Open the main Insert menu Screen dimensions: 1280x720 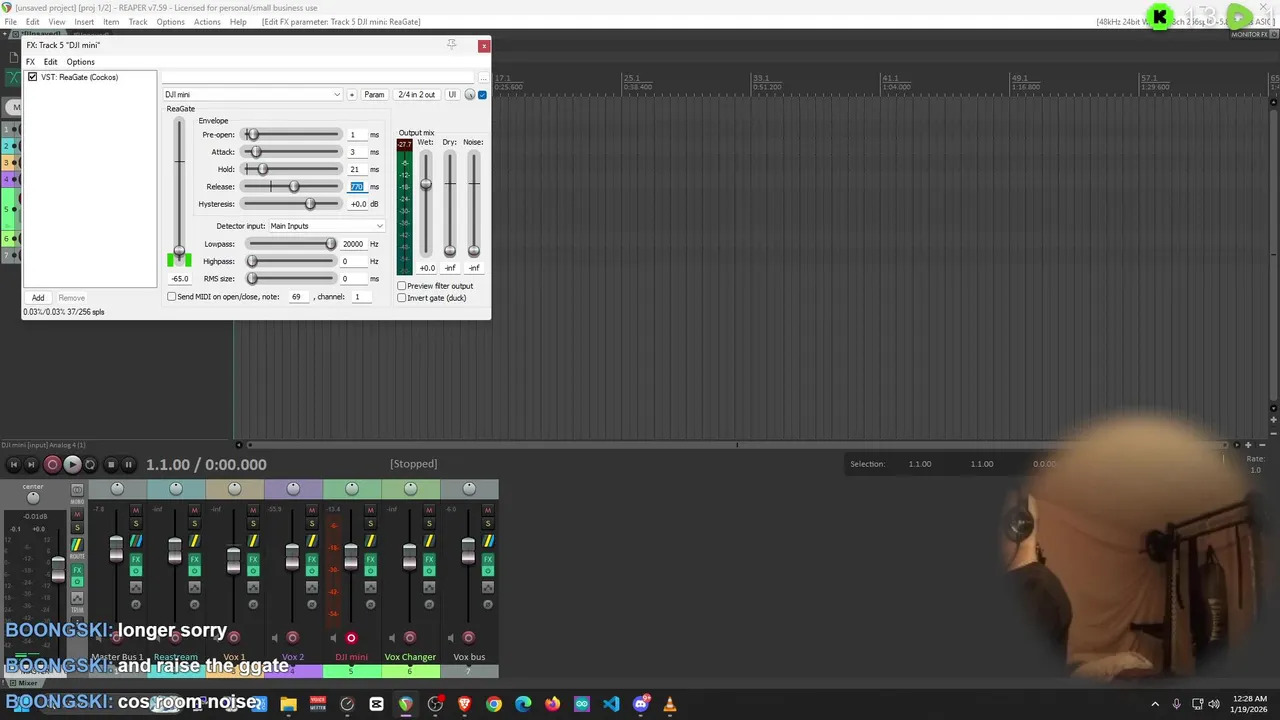[84, 21]
